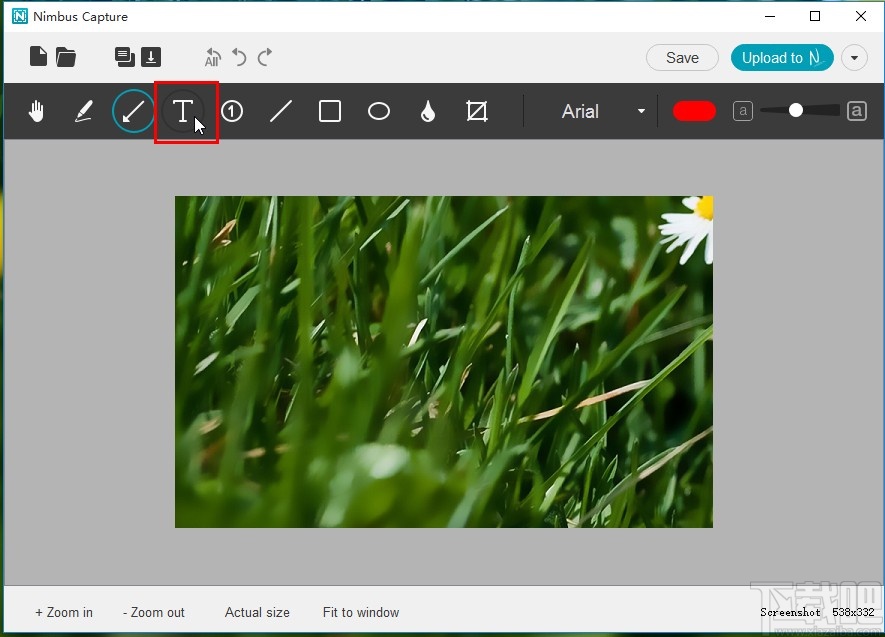The image size is (885, 637).
Task: Click the 538x332 screenshot size text
Action: [853, 612]
